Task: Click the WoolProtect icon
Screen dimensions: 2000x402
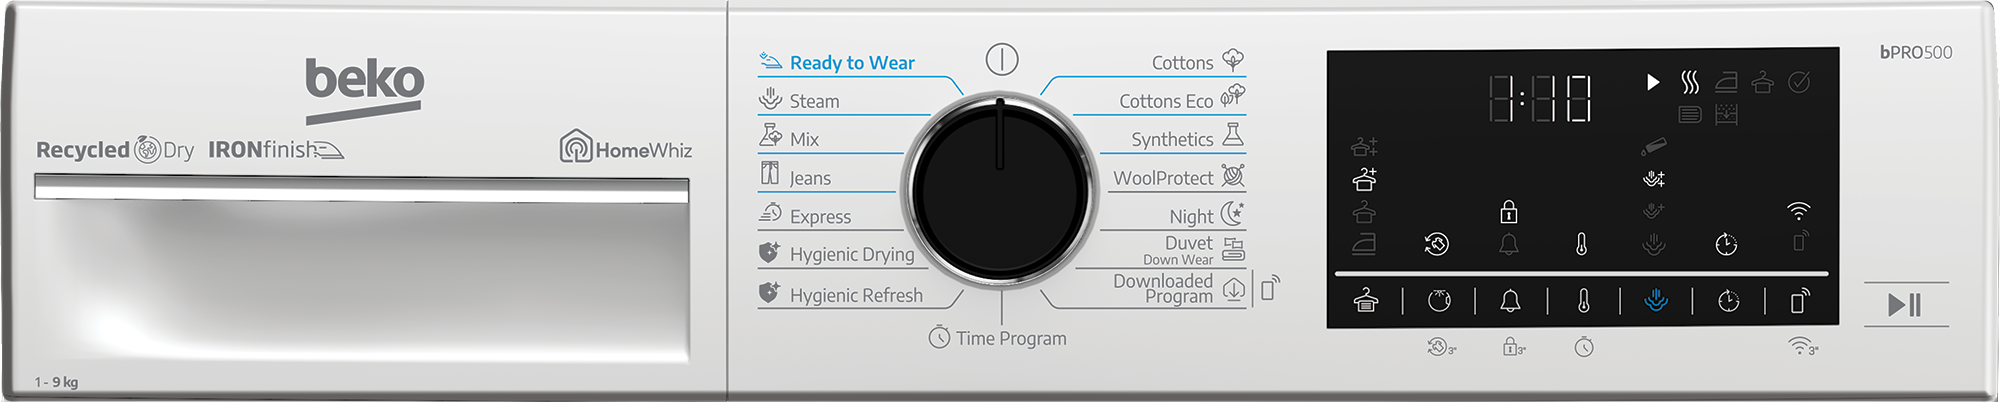Action: click(x=1234, y=176)
